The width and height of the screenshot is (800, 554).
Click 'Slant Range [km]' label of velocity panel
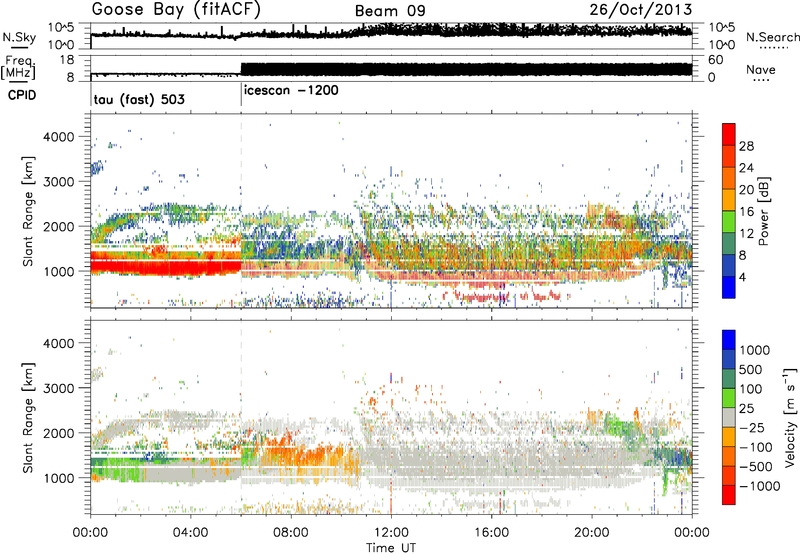tap(28, 417)
